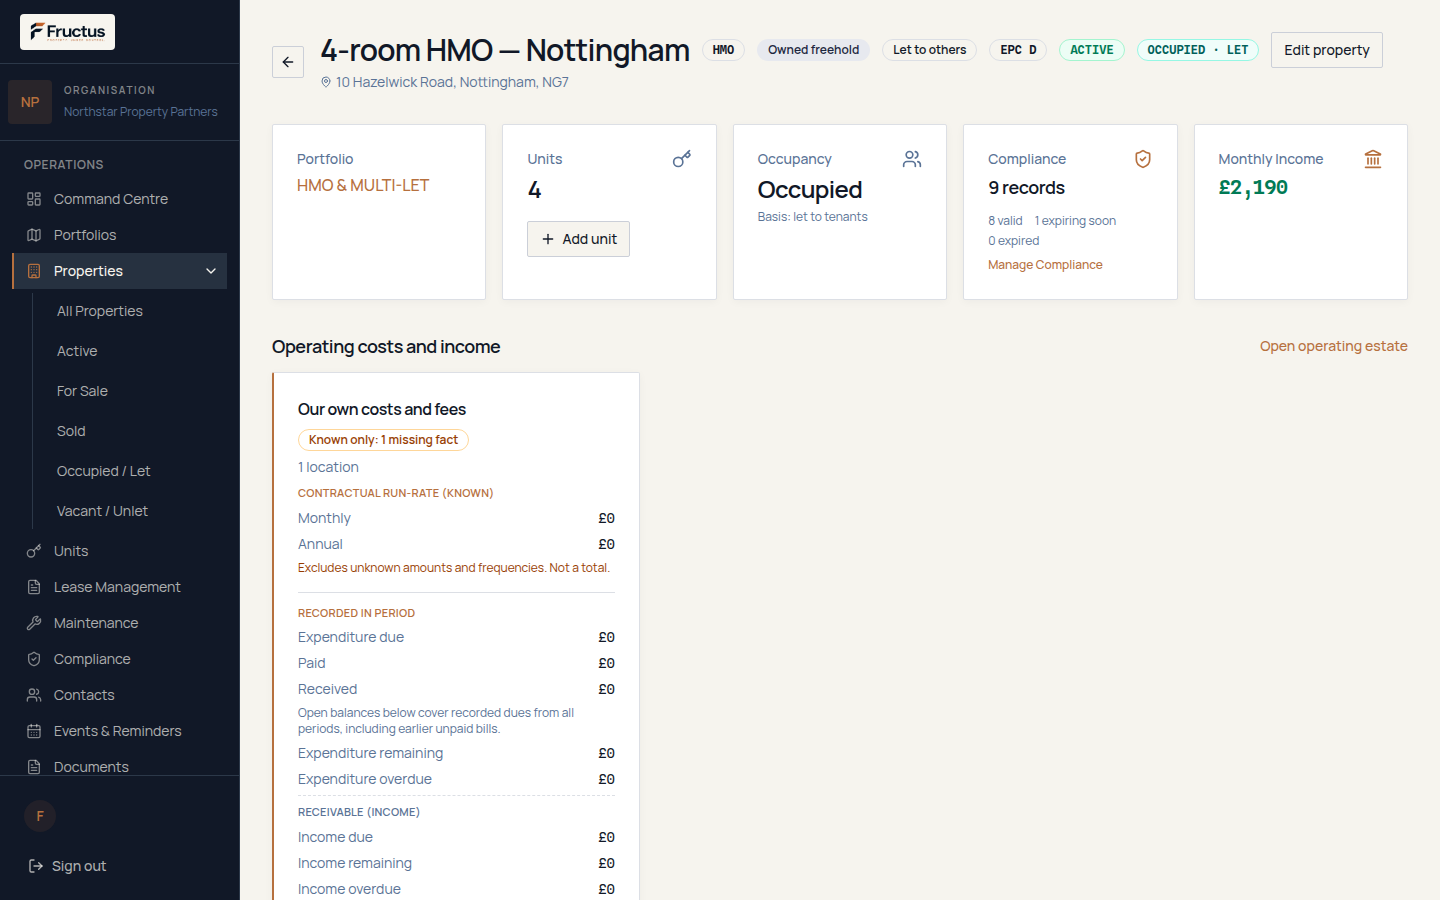
Task: Click the Maintenance wrench icon
Action: [34, 623]
